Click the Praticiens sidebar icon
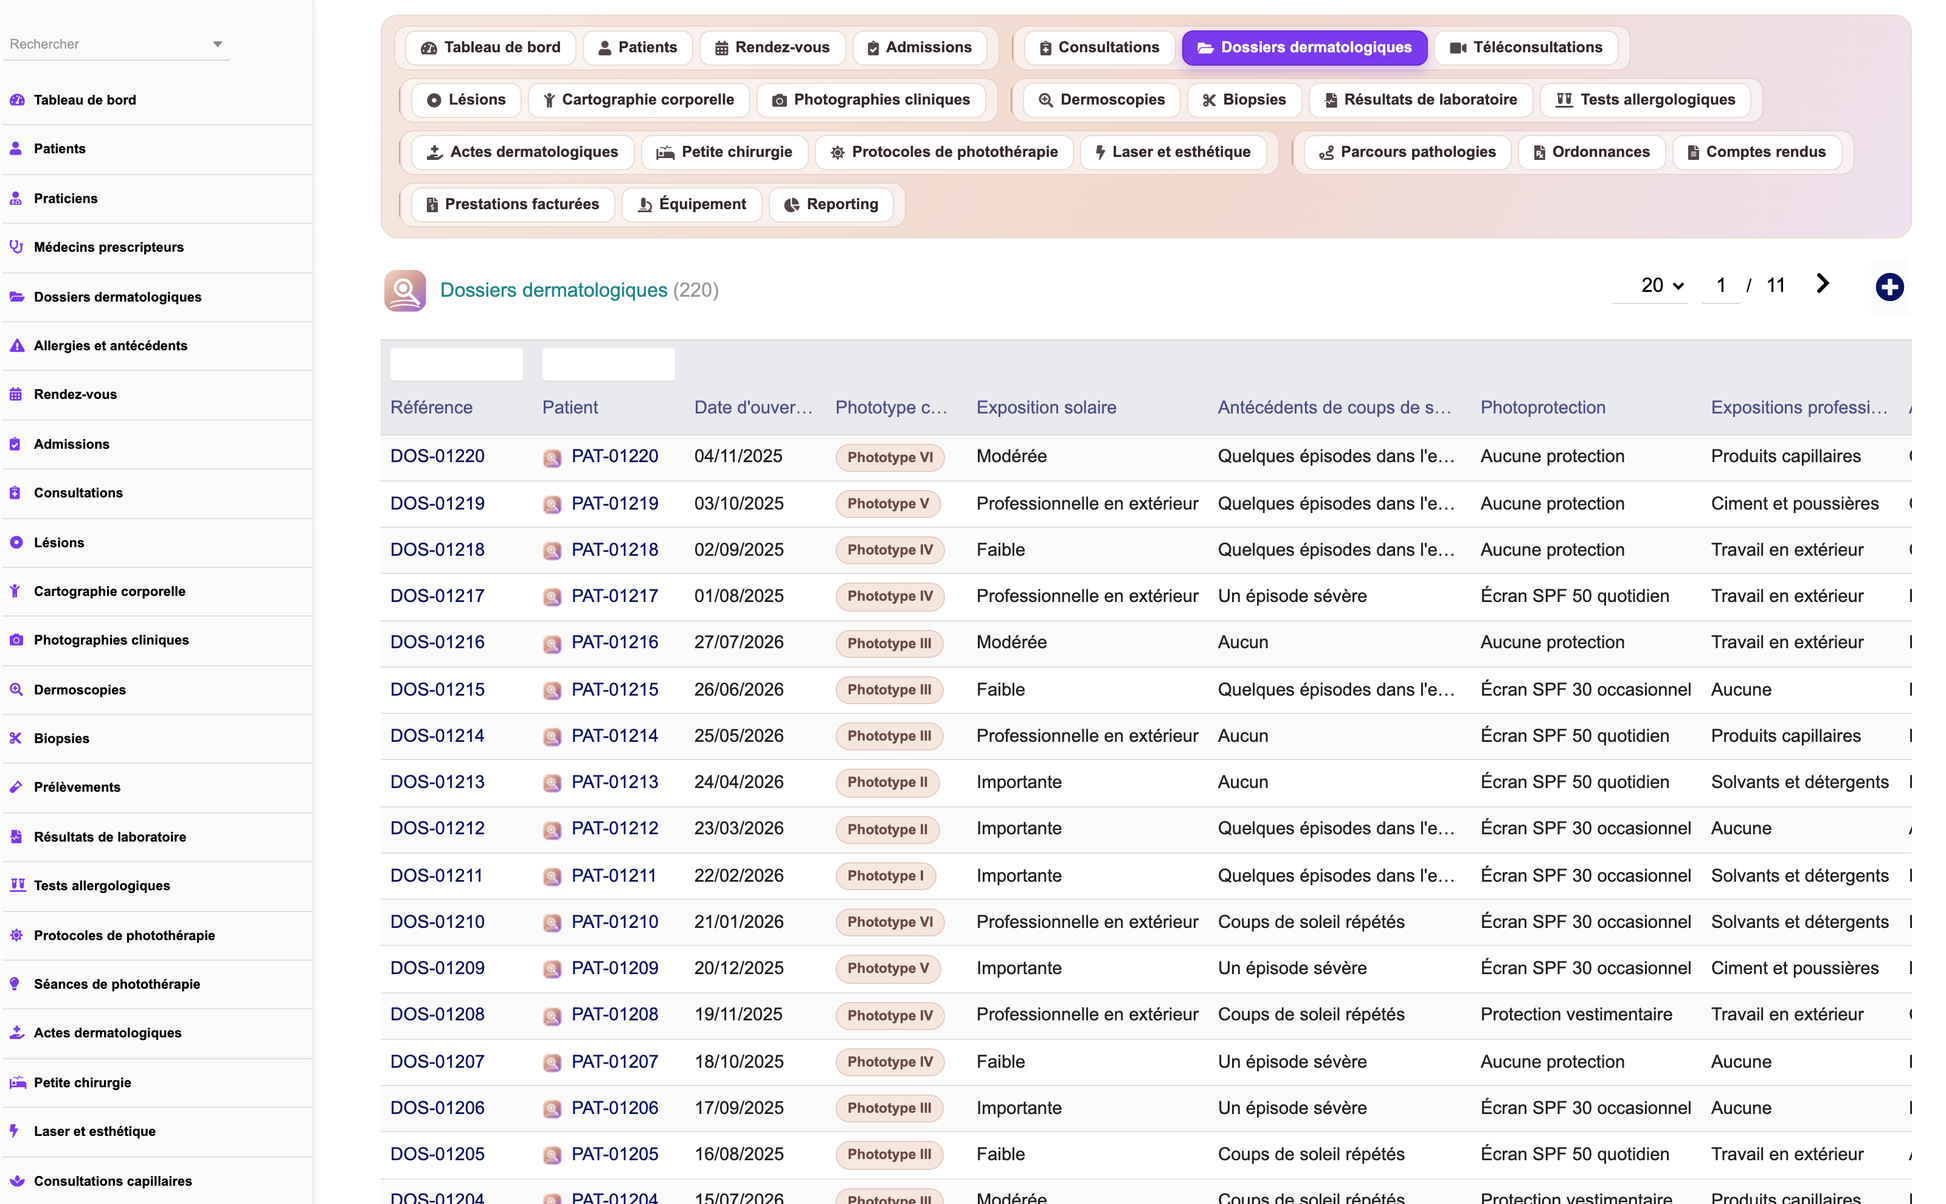Viewport: 1946px width, 1204px height. click(16, 198)
